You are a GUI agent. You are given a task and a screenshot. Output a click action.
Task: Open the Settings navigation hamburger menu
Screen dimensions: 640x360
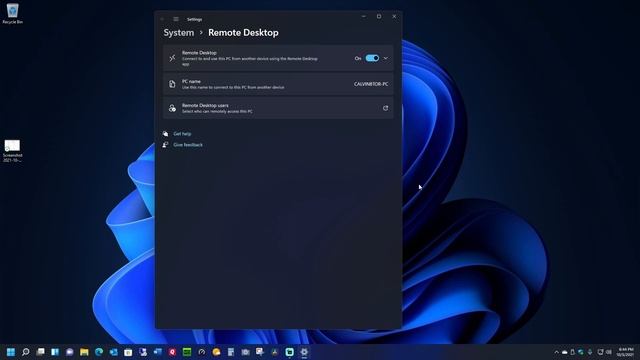click(176, 19)
